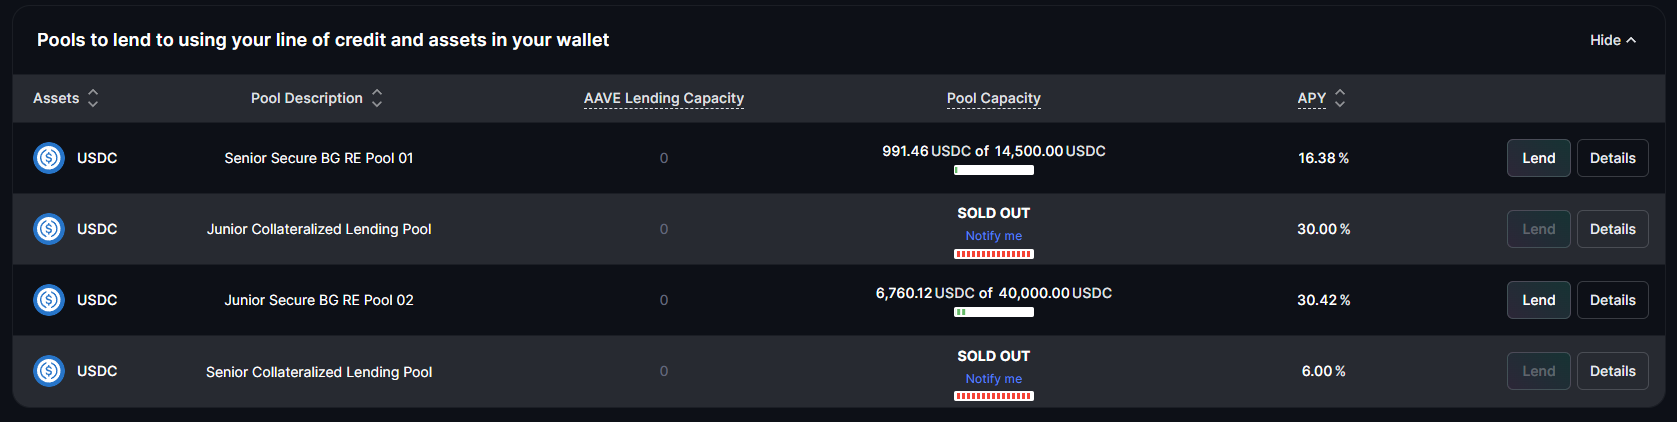The image size is (1677, 422).
Task: Lend to Junior Secure BG RE Pool 02
Action: (x=1539, y=300)
